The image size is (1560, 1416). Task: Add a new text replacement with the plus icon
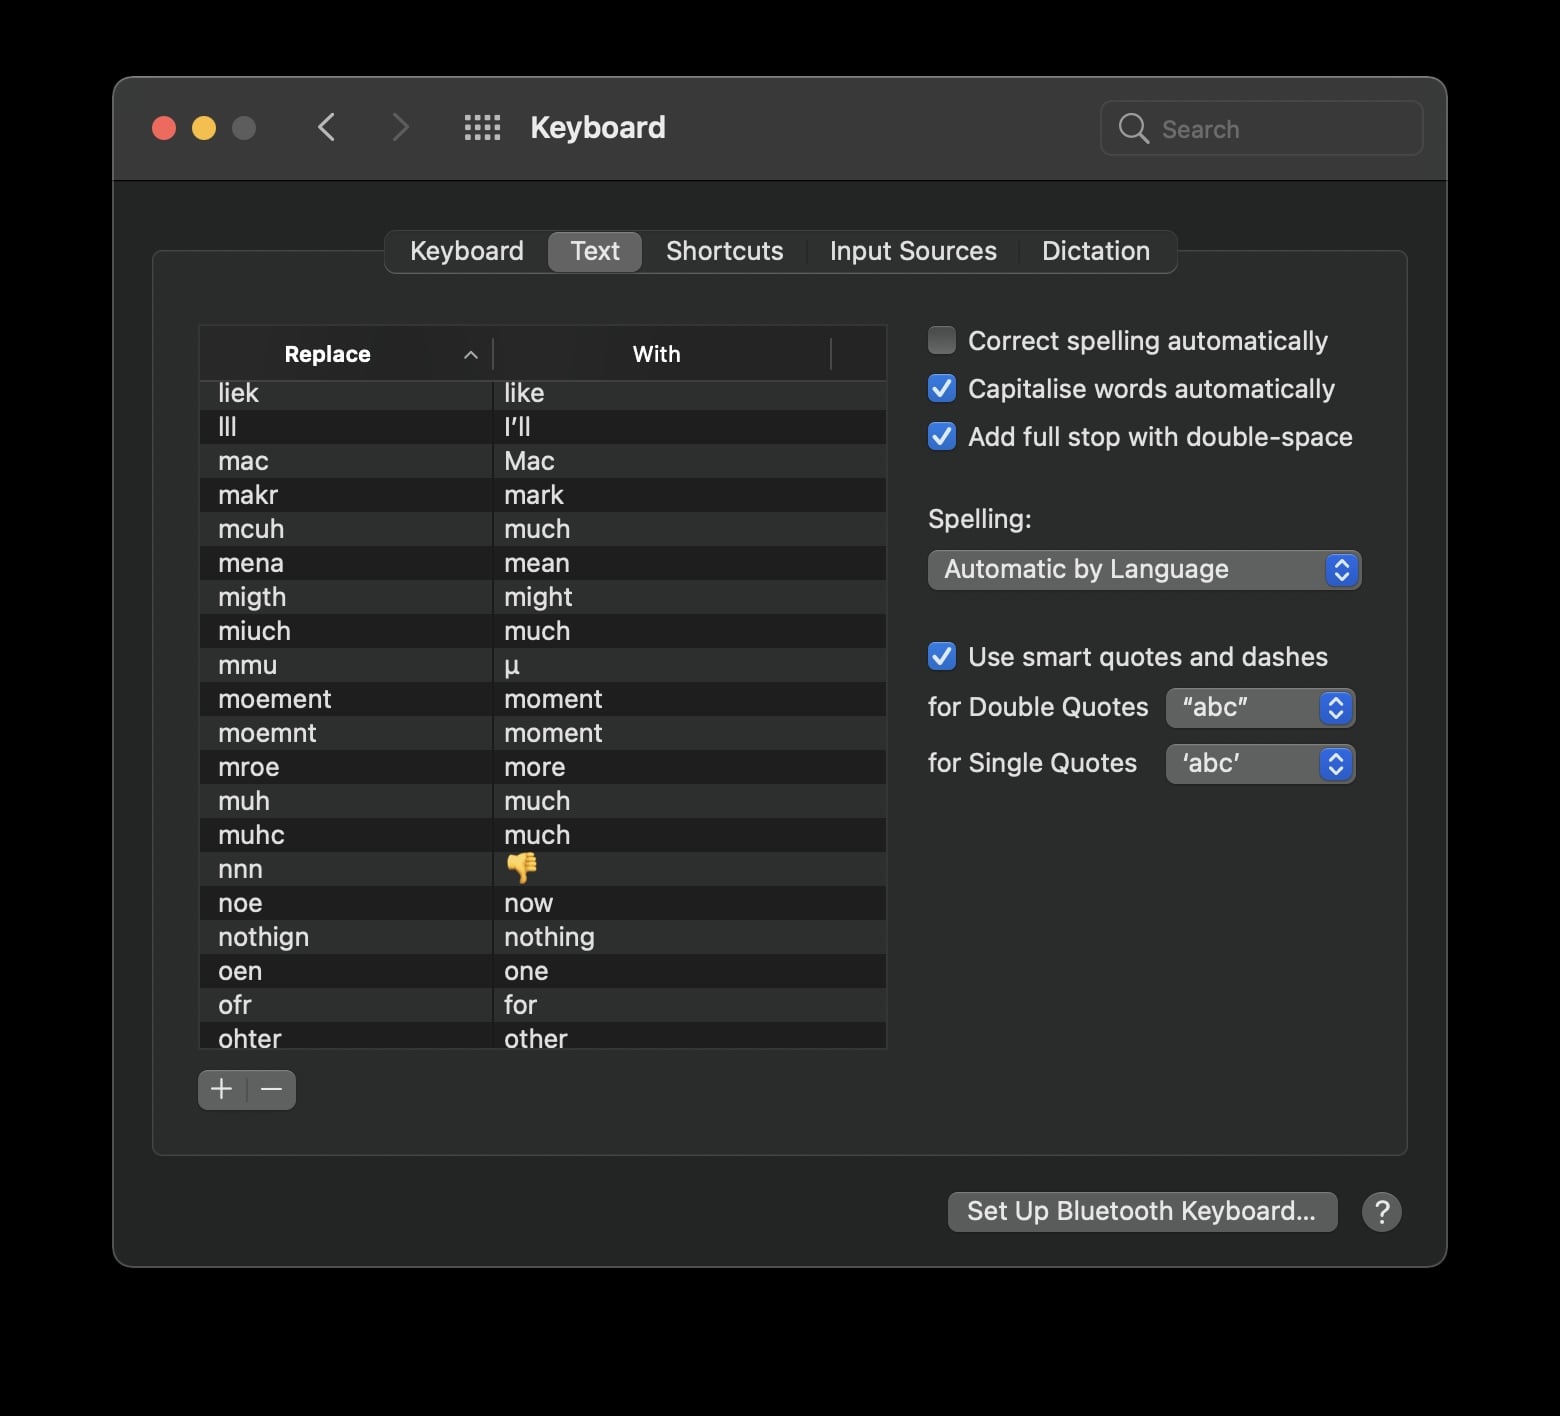(x=221, y=1089)
